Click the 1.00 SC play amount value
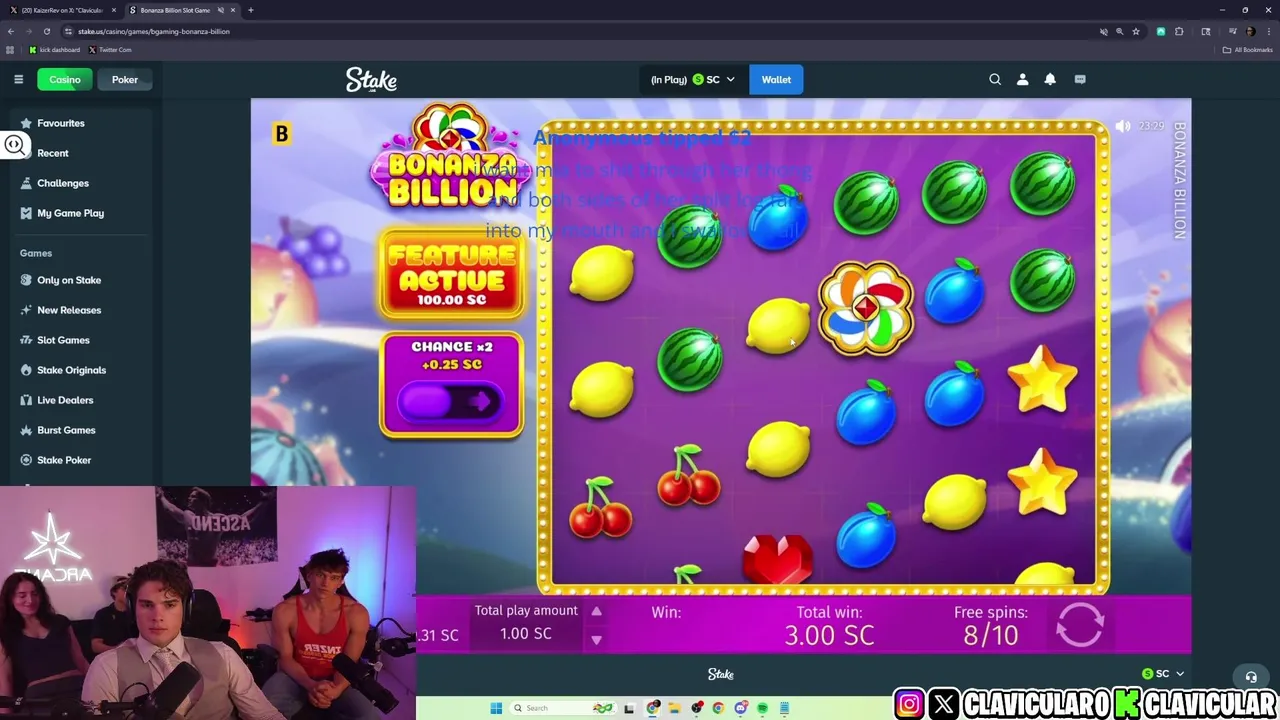The image size is (1280, 720). (525, 634)
